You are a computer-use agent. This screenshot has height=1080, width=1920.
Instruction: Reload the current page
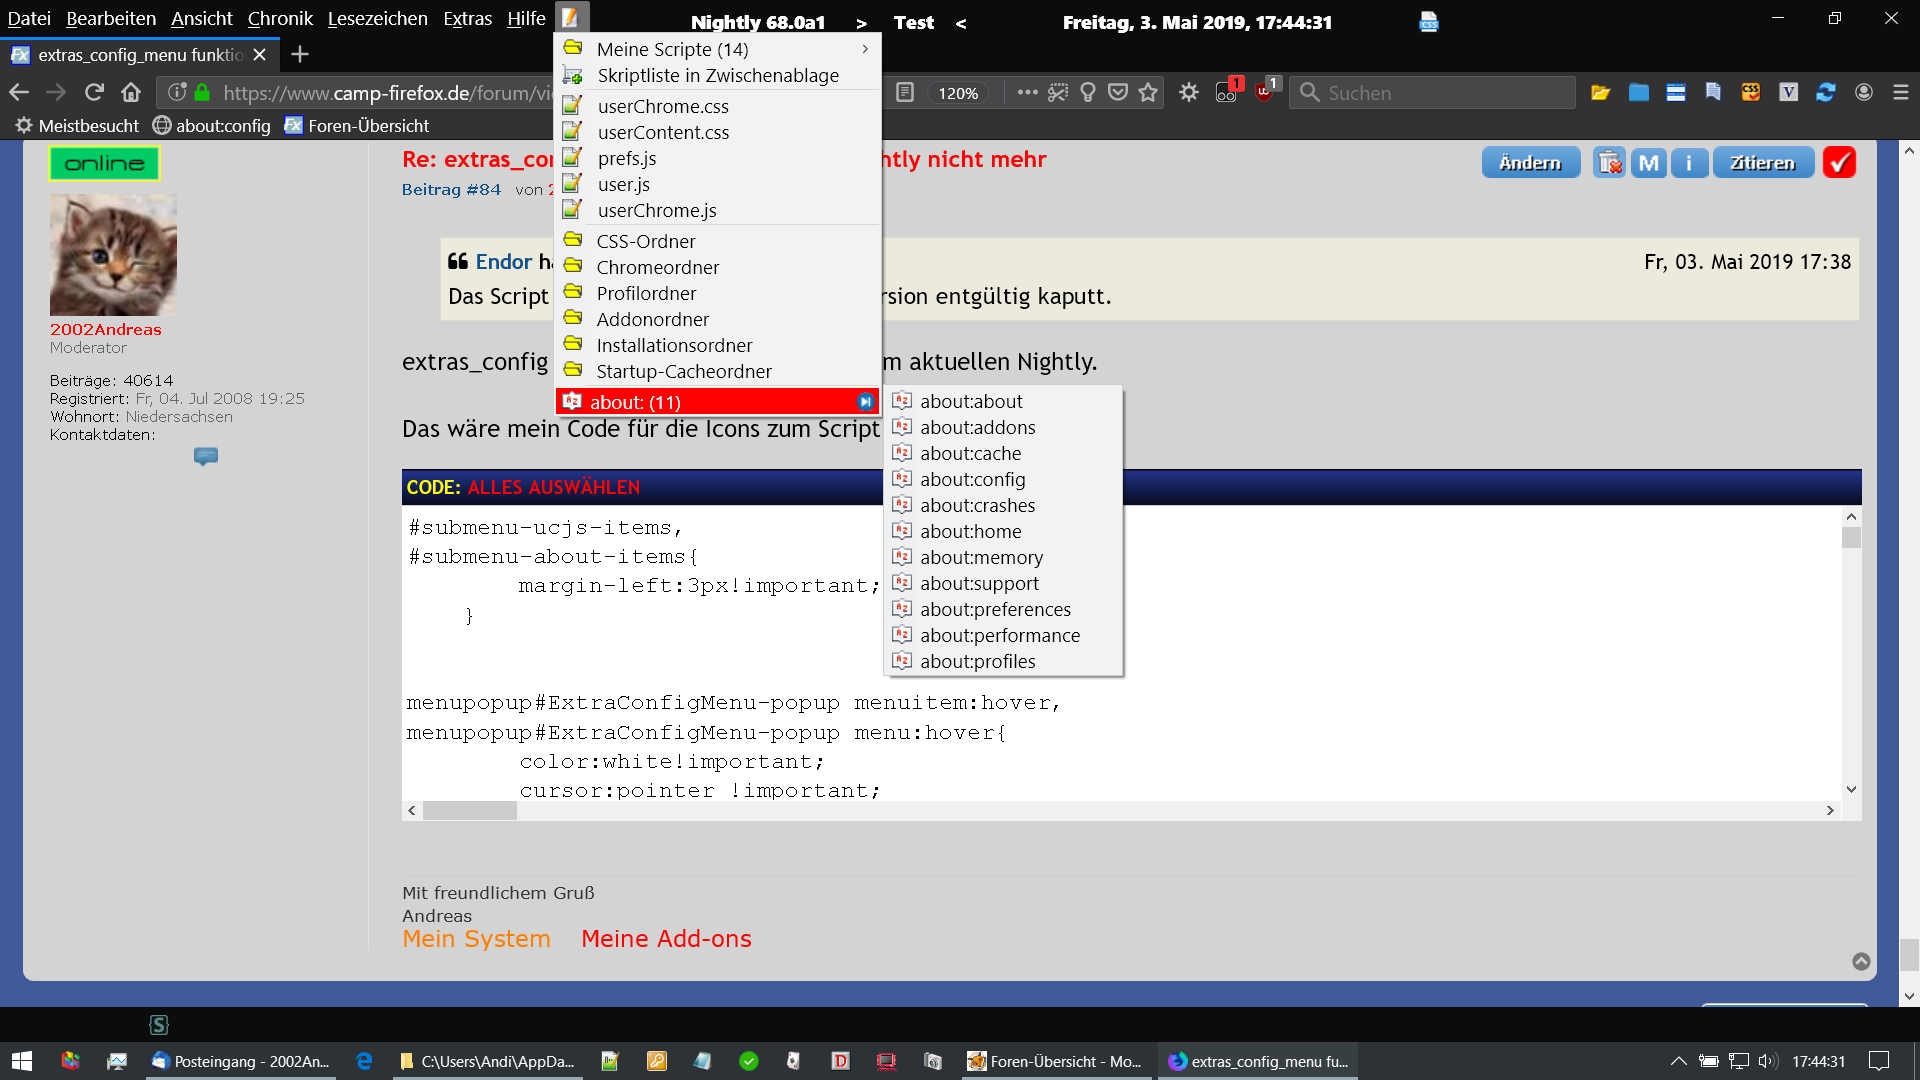click(x=94, y=93)
